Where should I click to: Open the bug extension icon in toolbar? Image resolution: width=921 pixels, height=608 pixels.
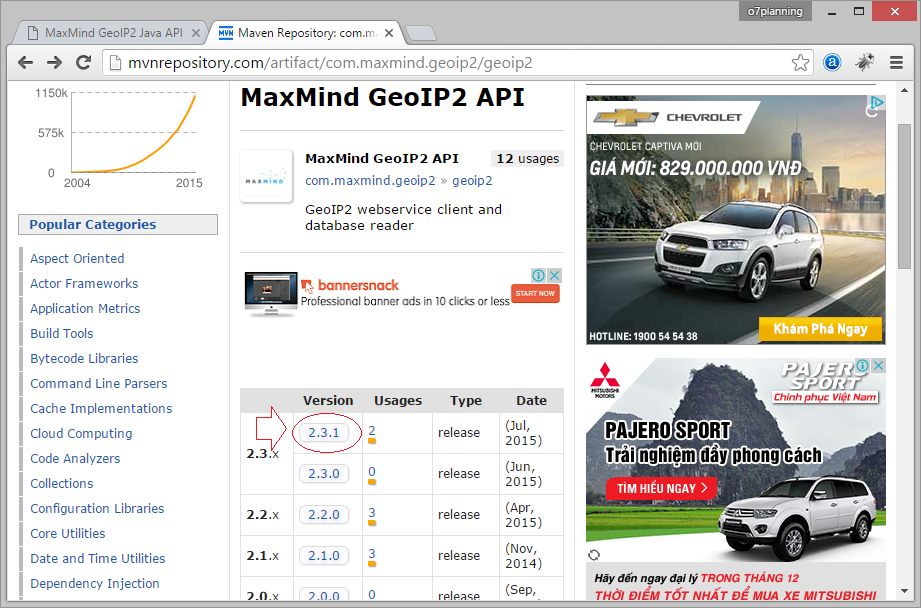pyautogui.click(x=864, y=62)
